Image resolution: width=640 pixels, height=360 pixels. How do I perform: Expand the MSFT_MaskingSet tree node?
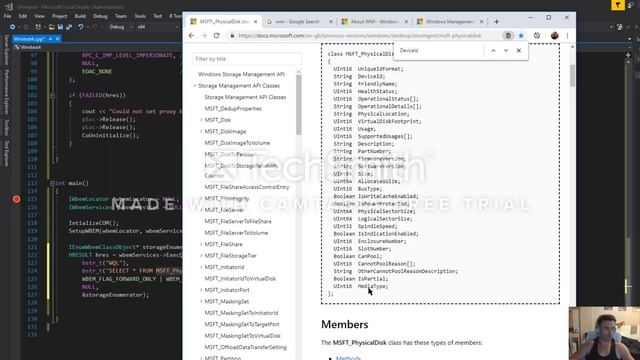coord(201,301)
